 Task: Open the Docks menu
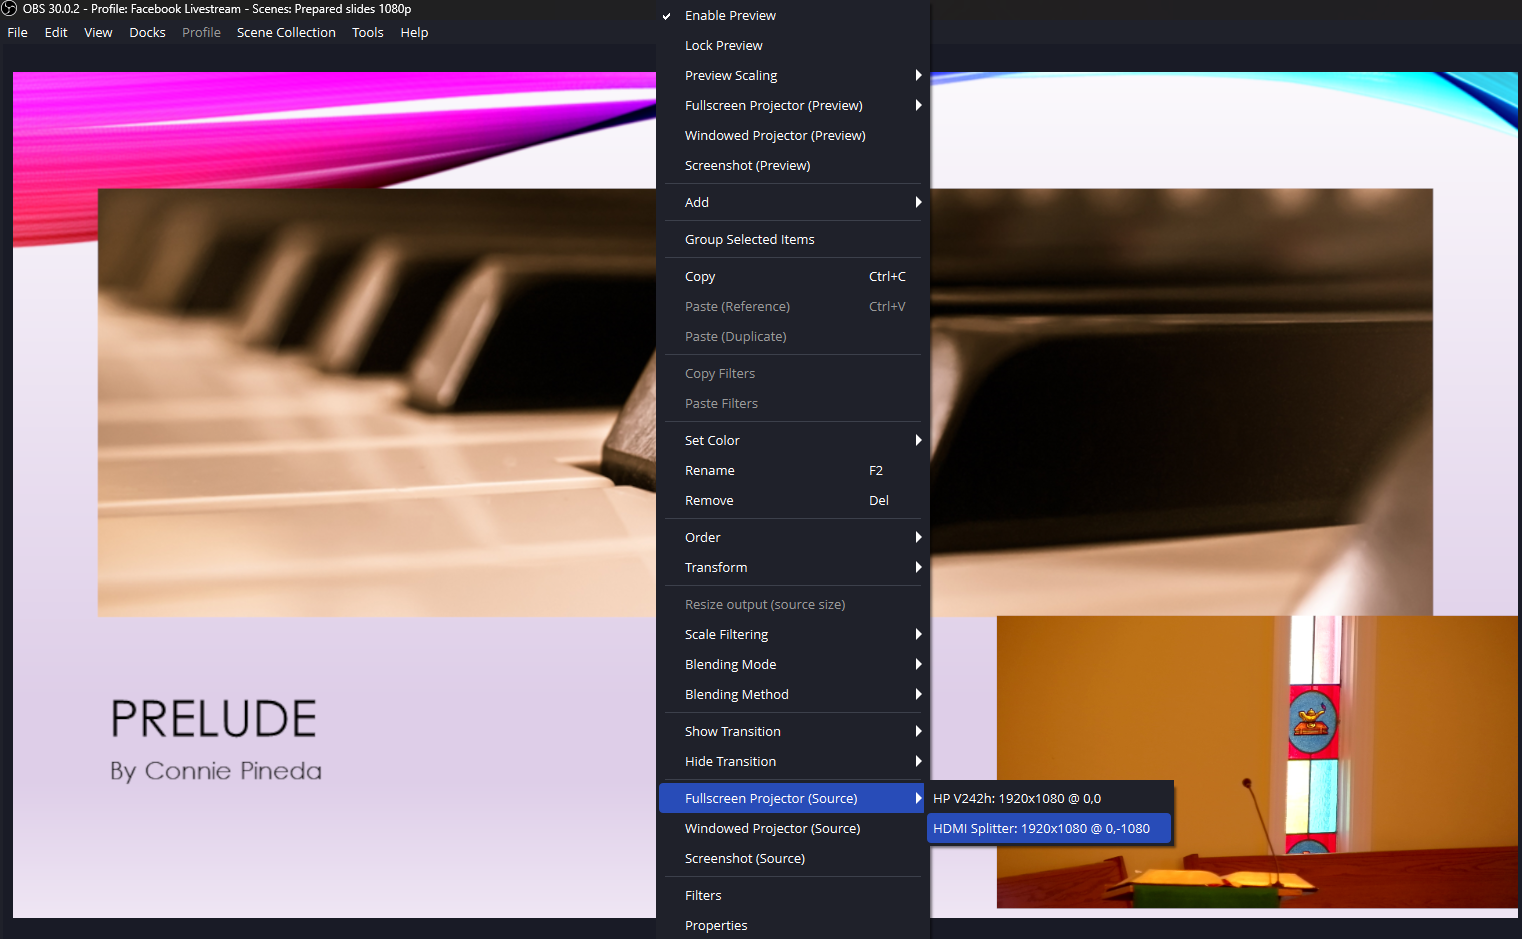pyautogui.click(x=147, y=32)
